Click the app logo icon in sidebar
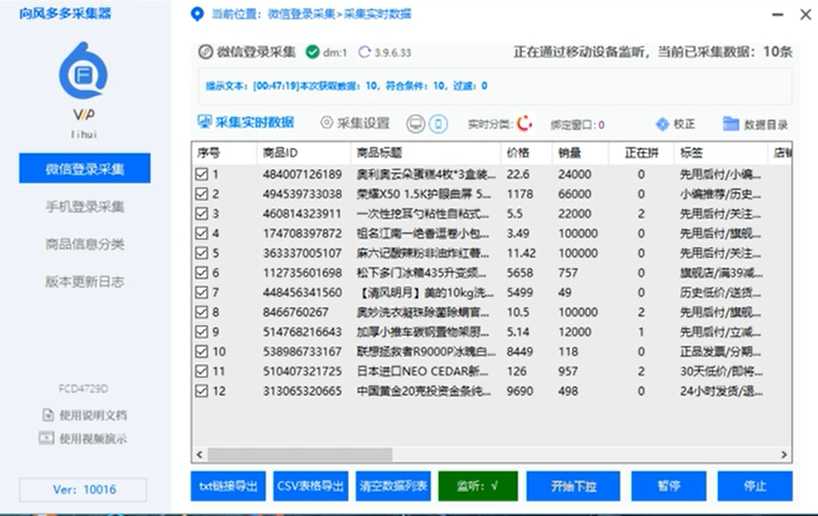 click(x=83, y=71)
